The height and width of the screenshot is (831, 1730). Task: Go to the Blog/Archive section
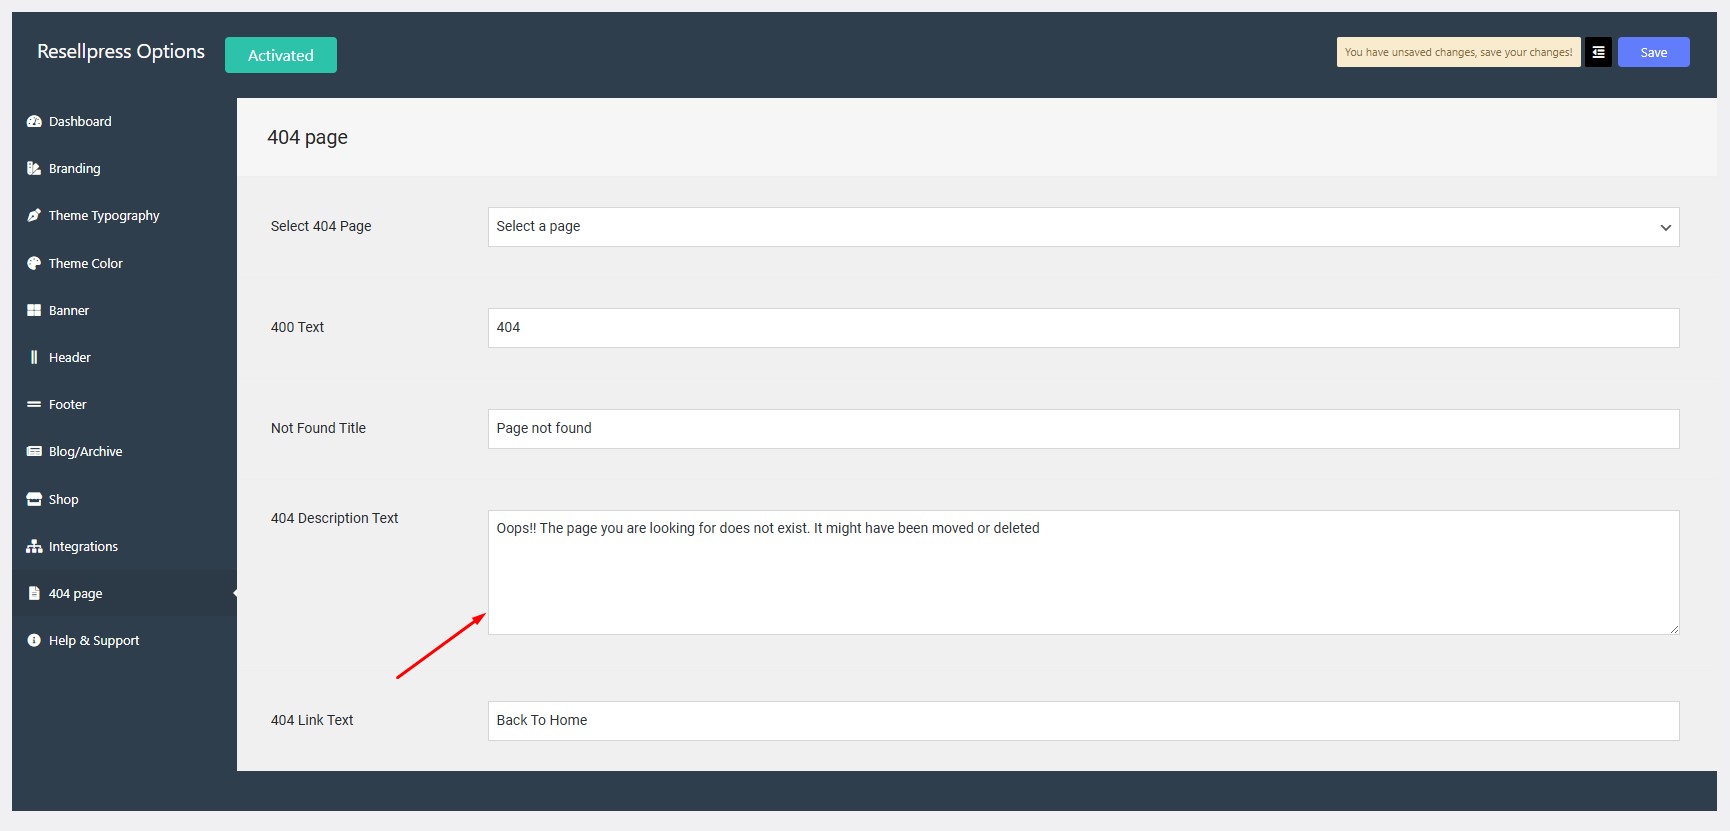pos(85,452)
